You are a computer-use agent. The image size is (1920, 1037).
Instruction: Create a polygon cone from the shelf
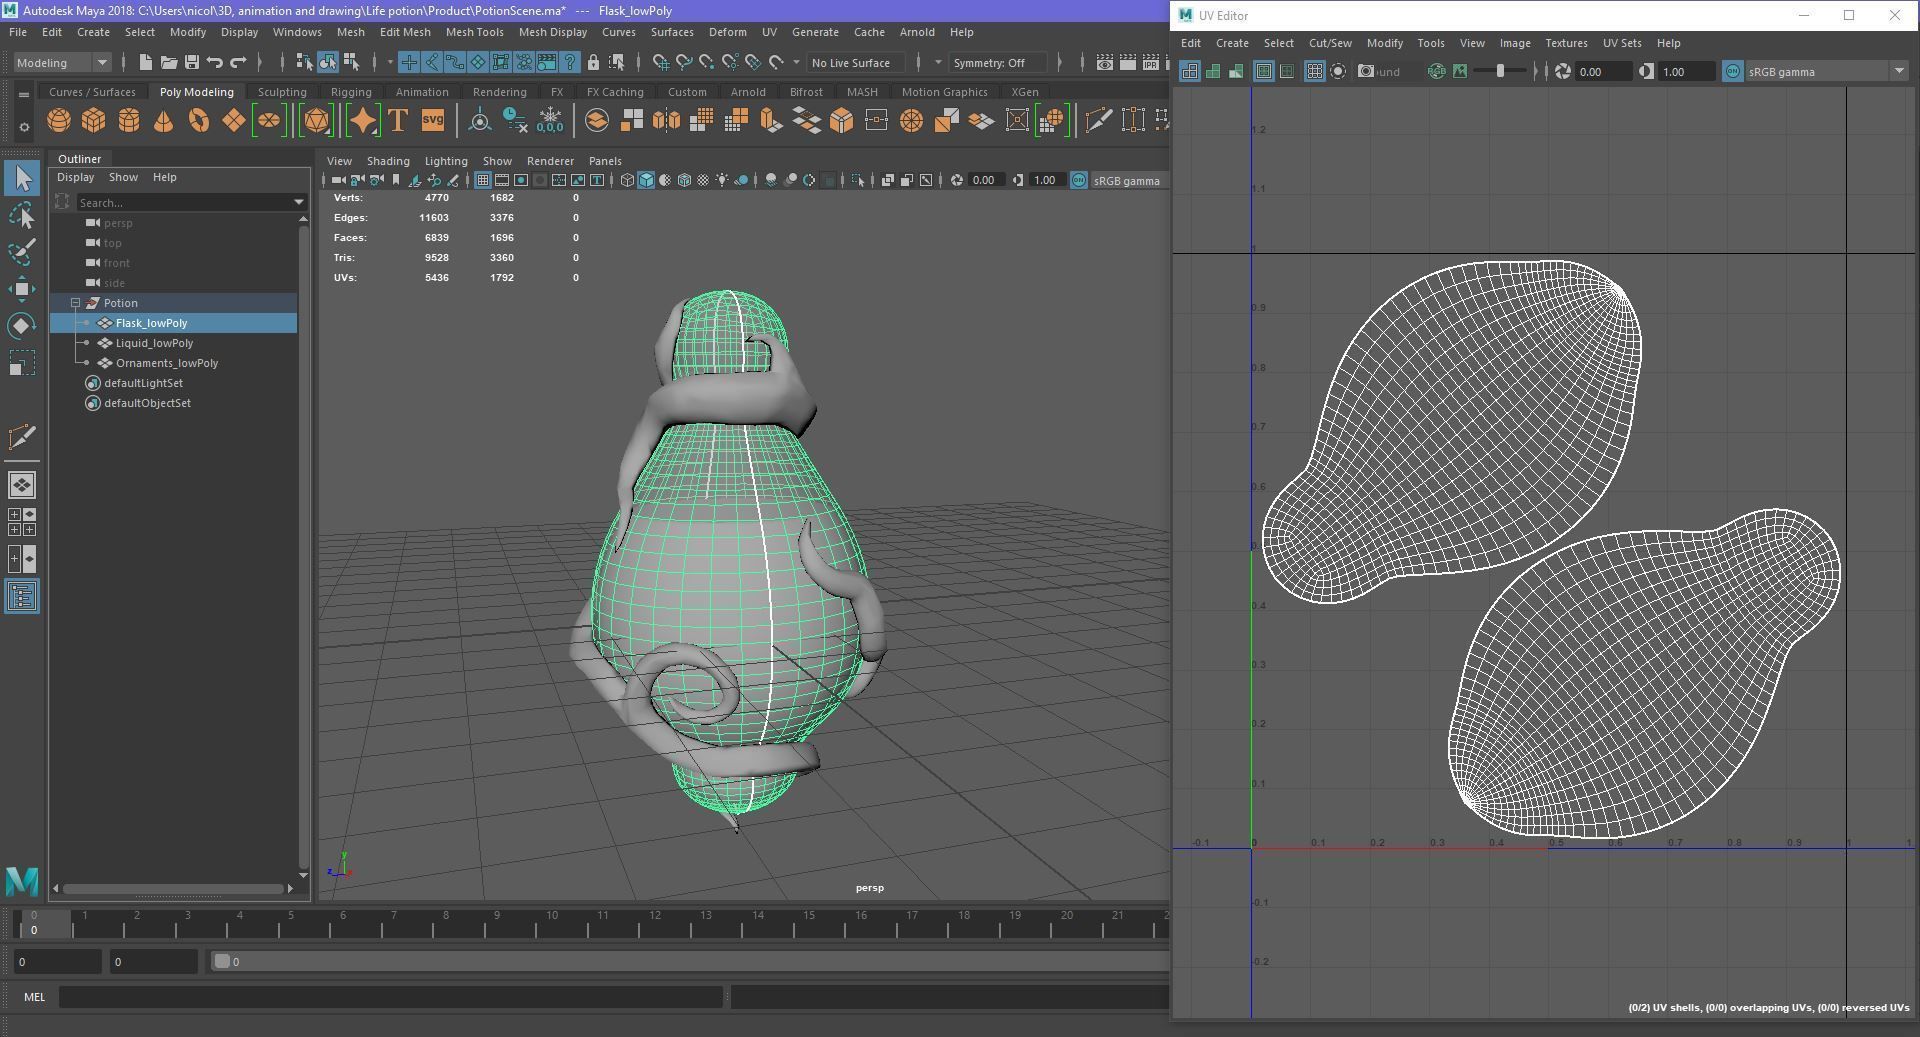[163, 121]
